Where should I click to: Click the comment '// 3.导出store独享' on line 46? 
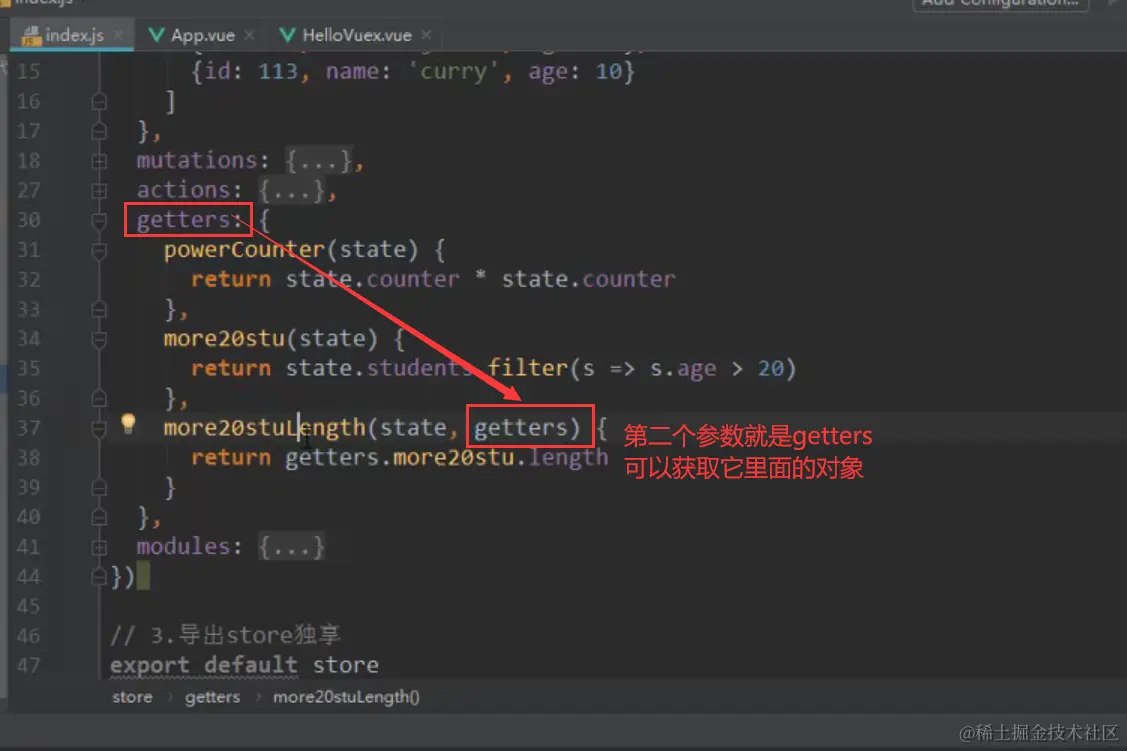(x=225, y=635)
